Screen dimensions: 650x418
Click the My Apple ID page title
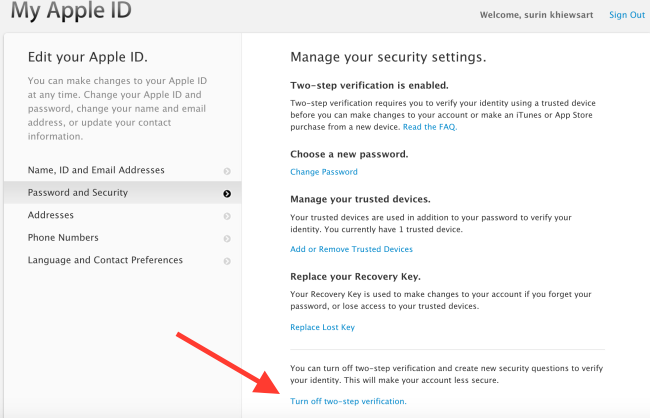(71, 10)
